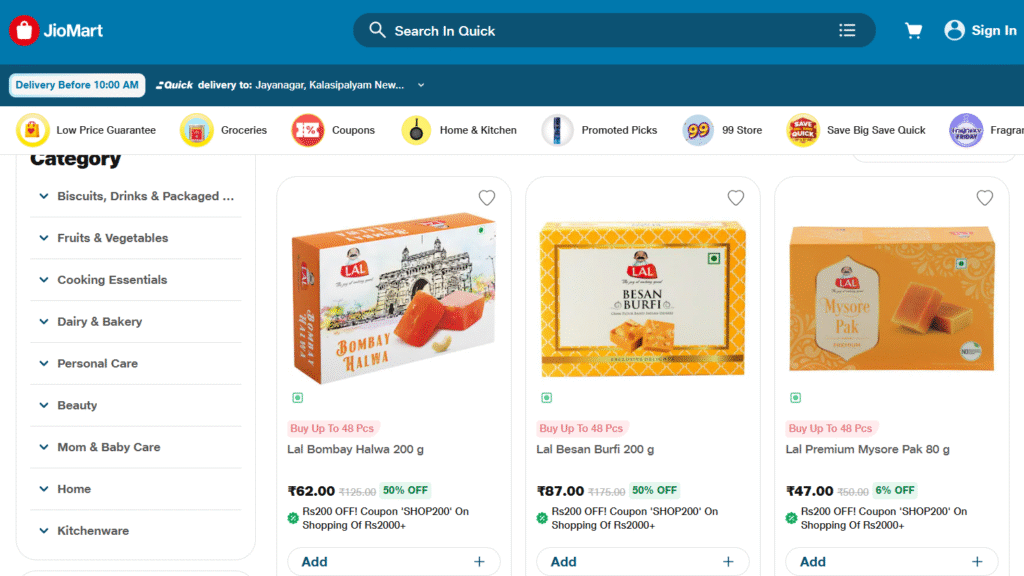Click the Sign In profile icon
Image resolution: width=1024 pixels, height=576 pixels.
coord(954,31)
